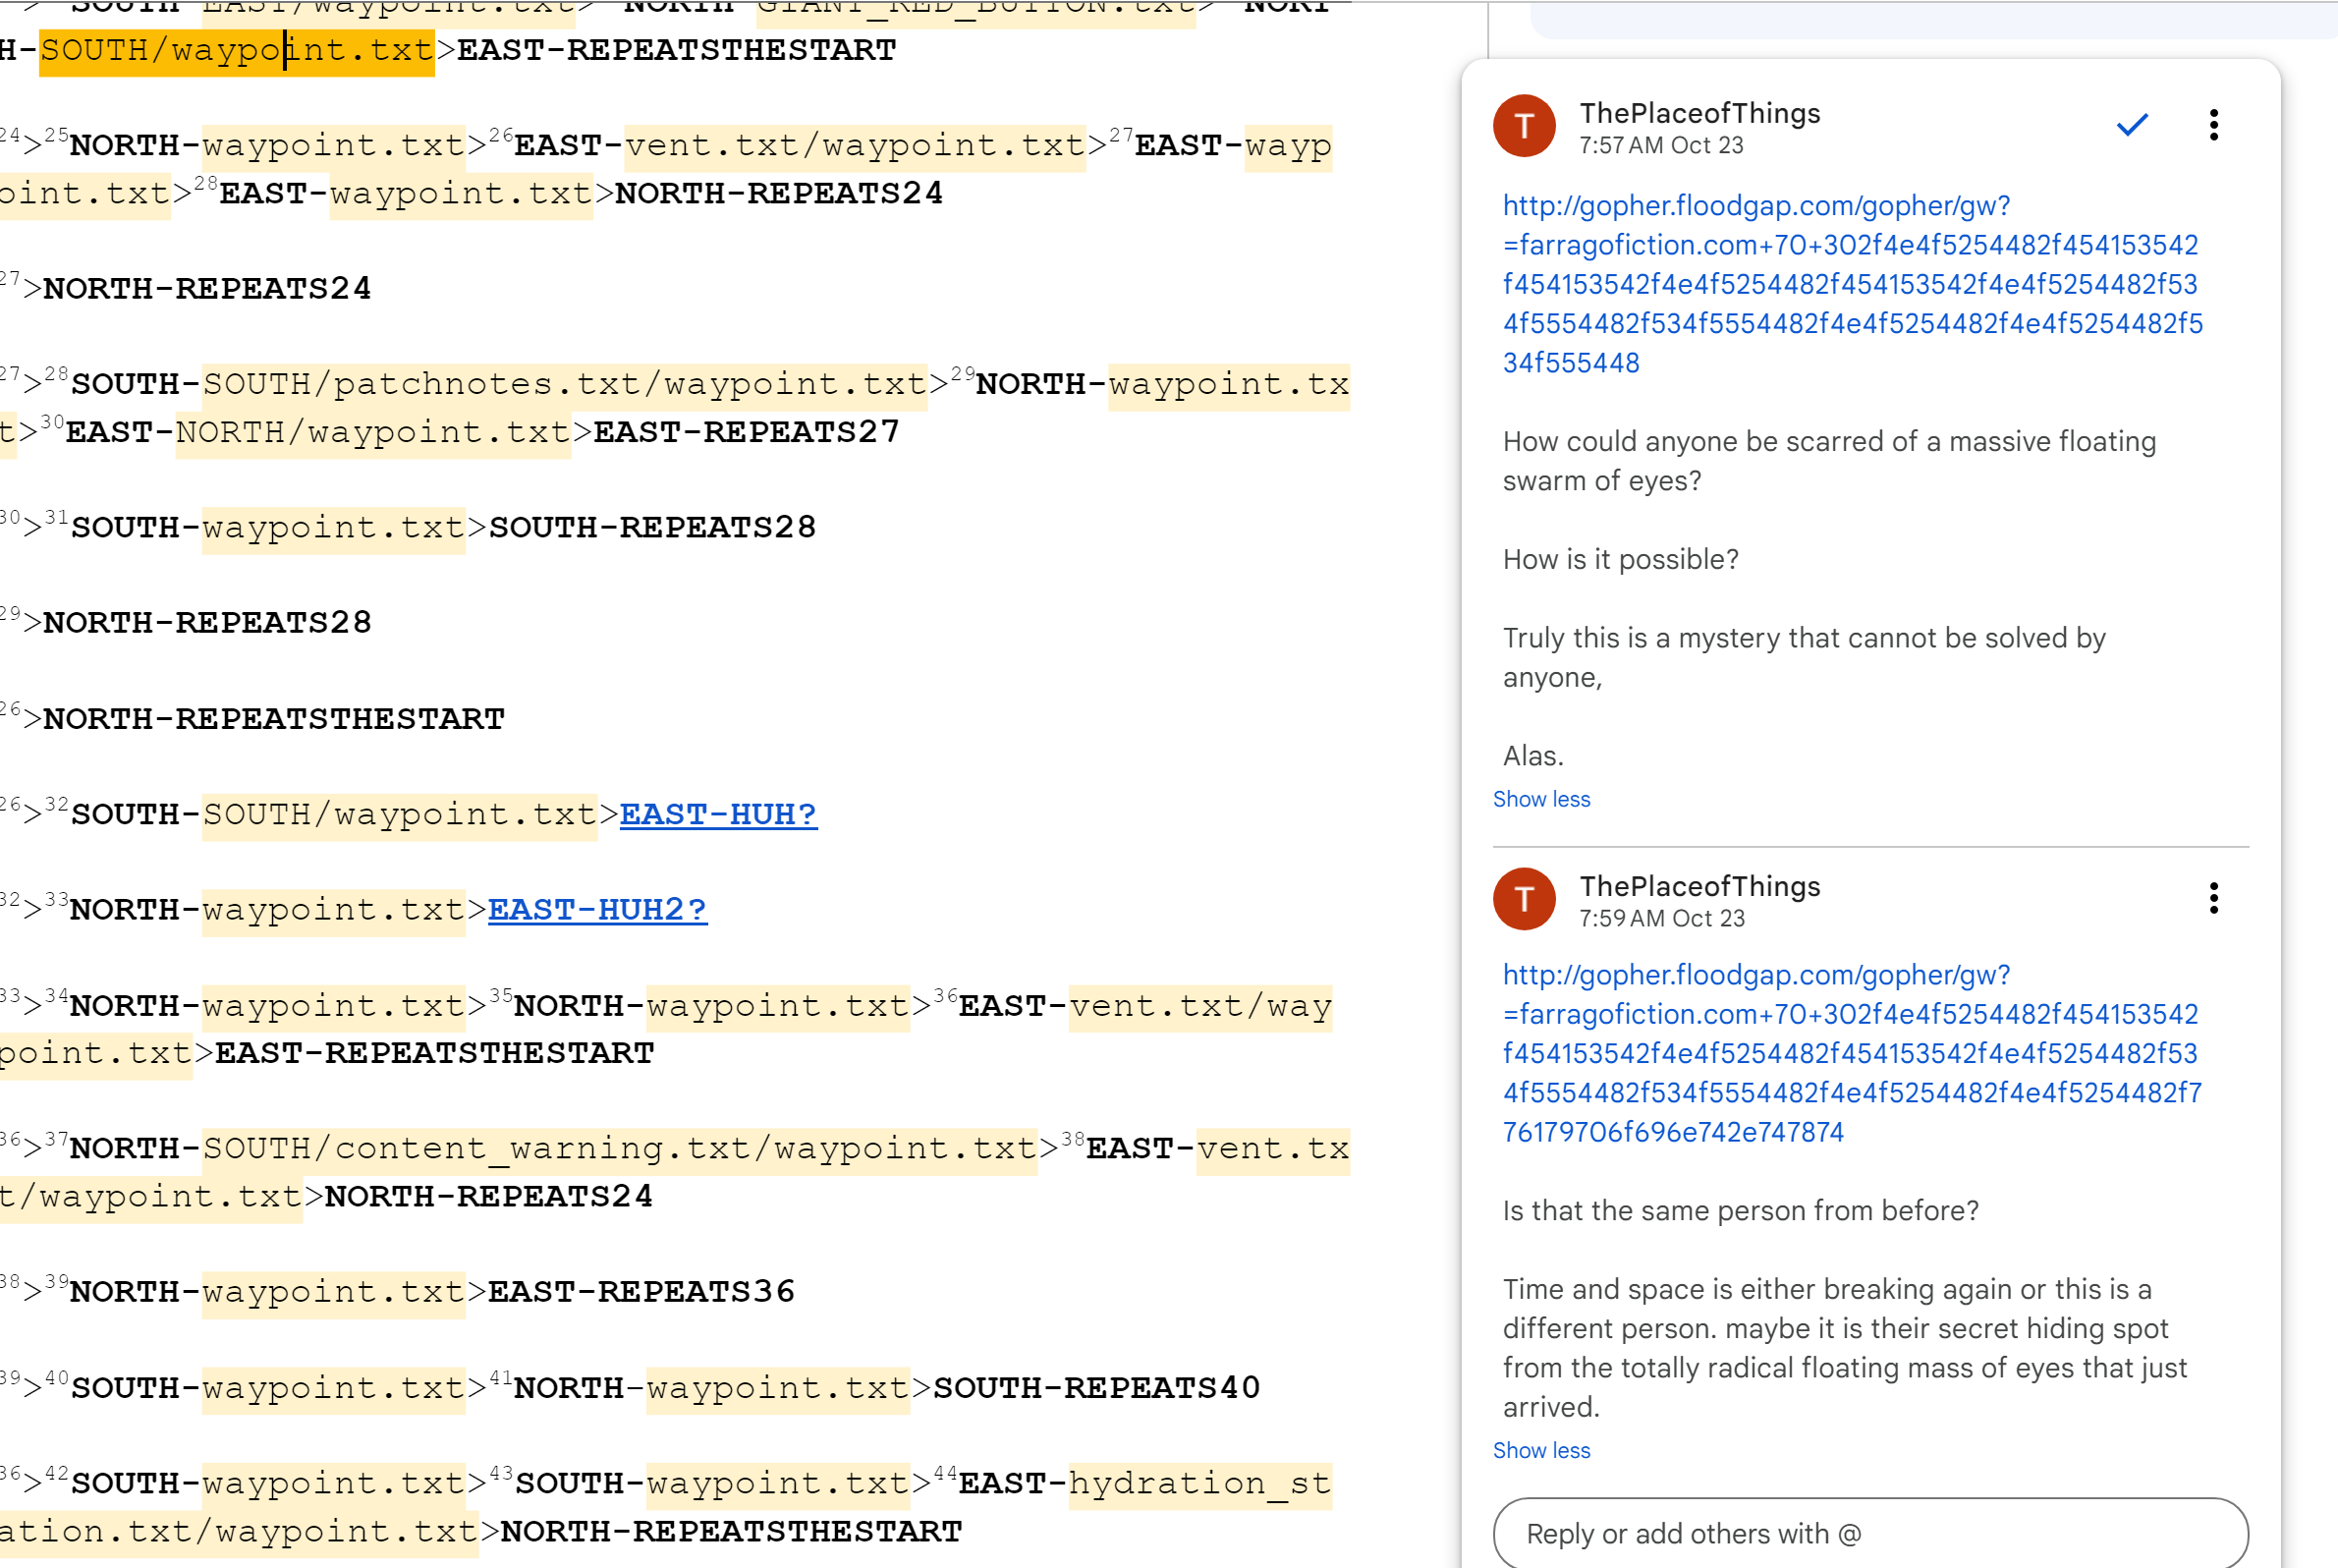The height and width of the screenshot is (1568, 2338).
Task: Collapse the second reply with Show less
Action: 1540,1450
